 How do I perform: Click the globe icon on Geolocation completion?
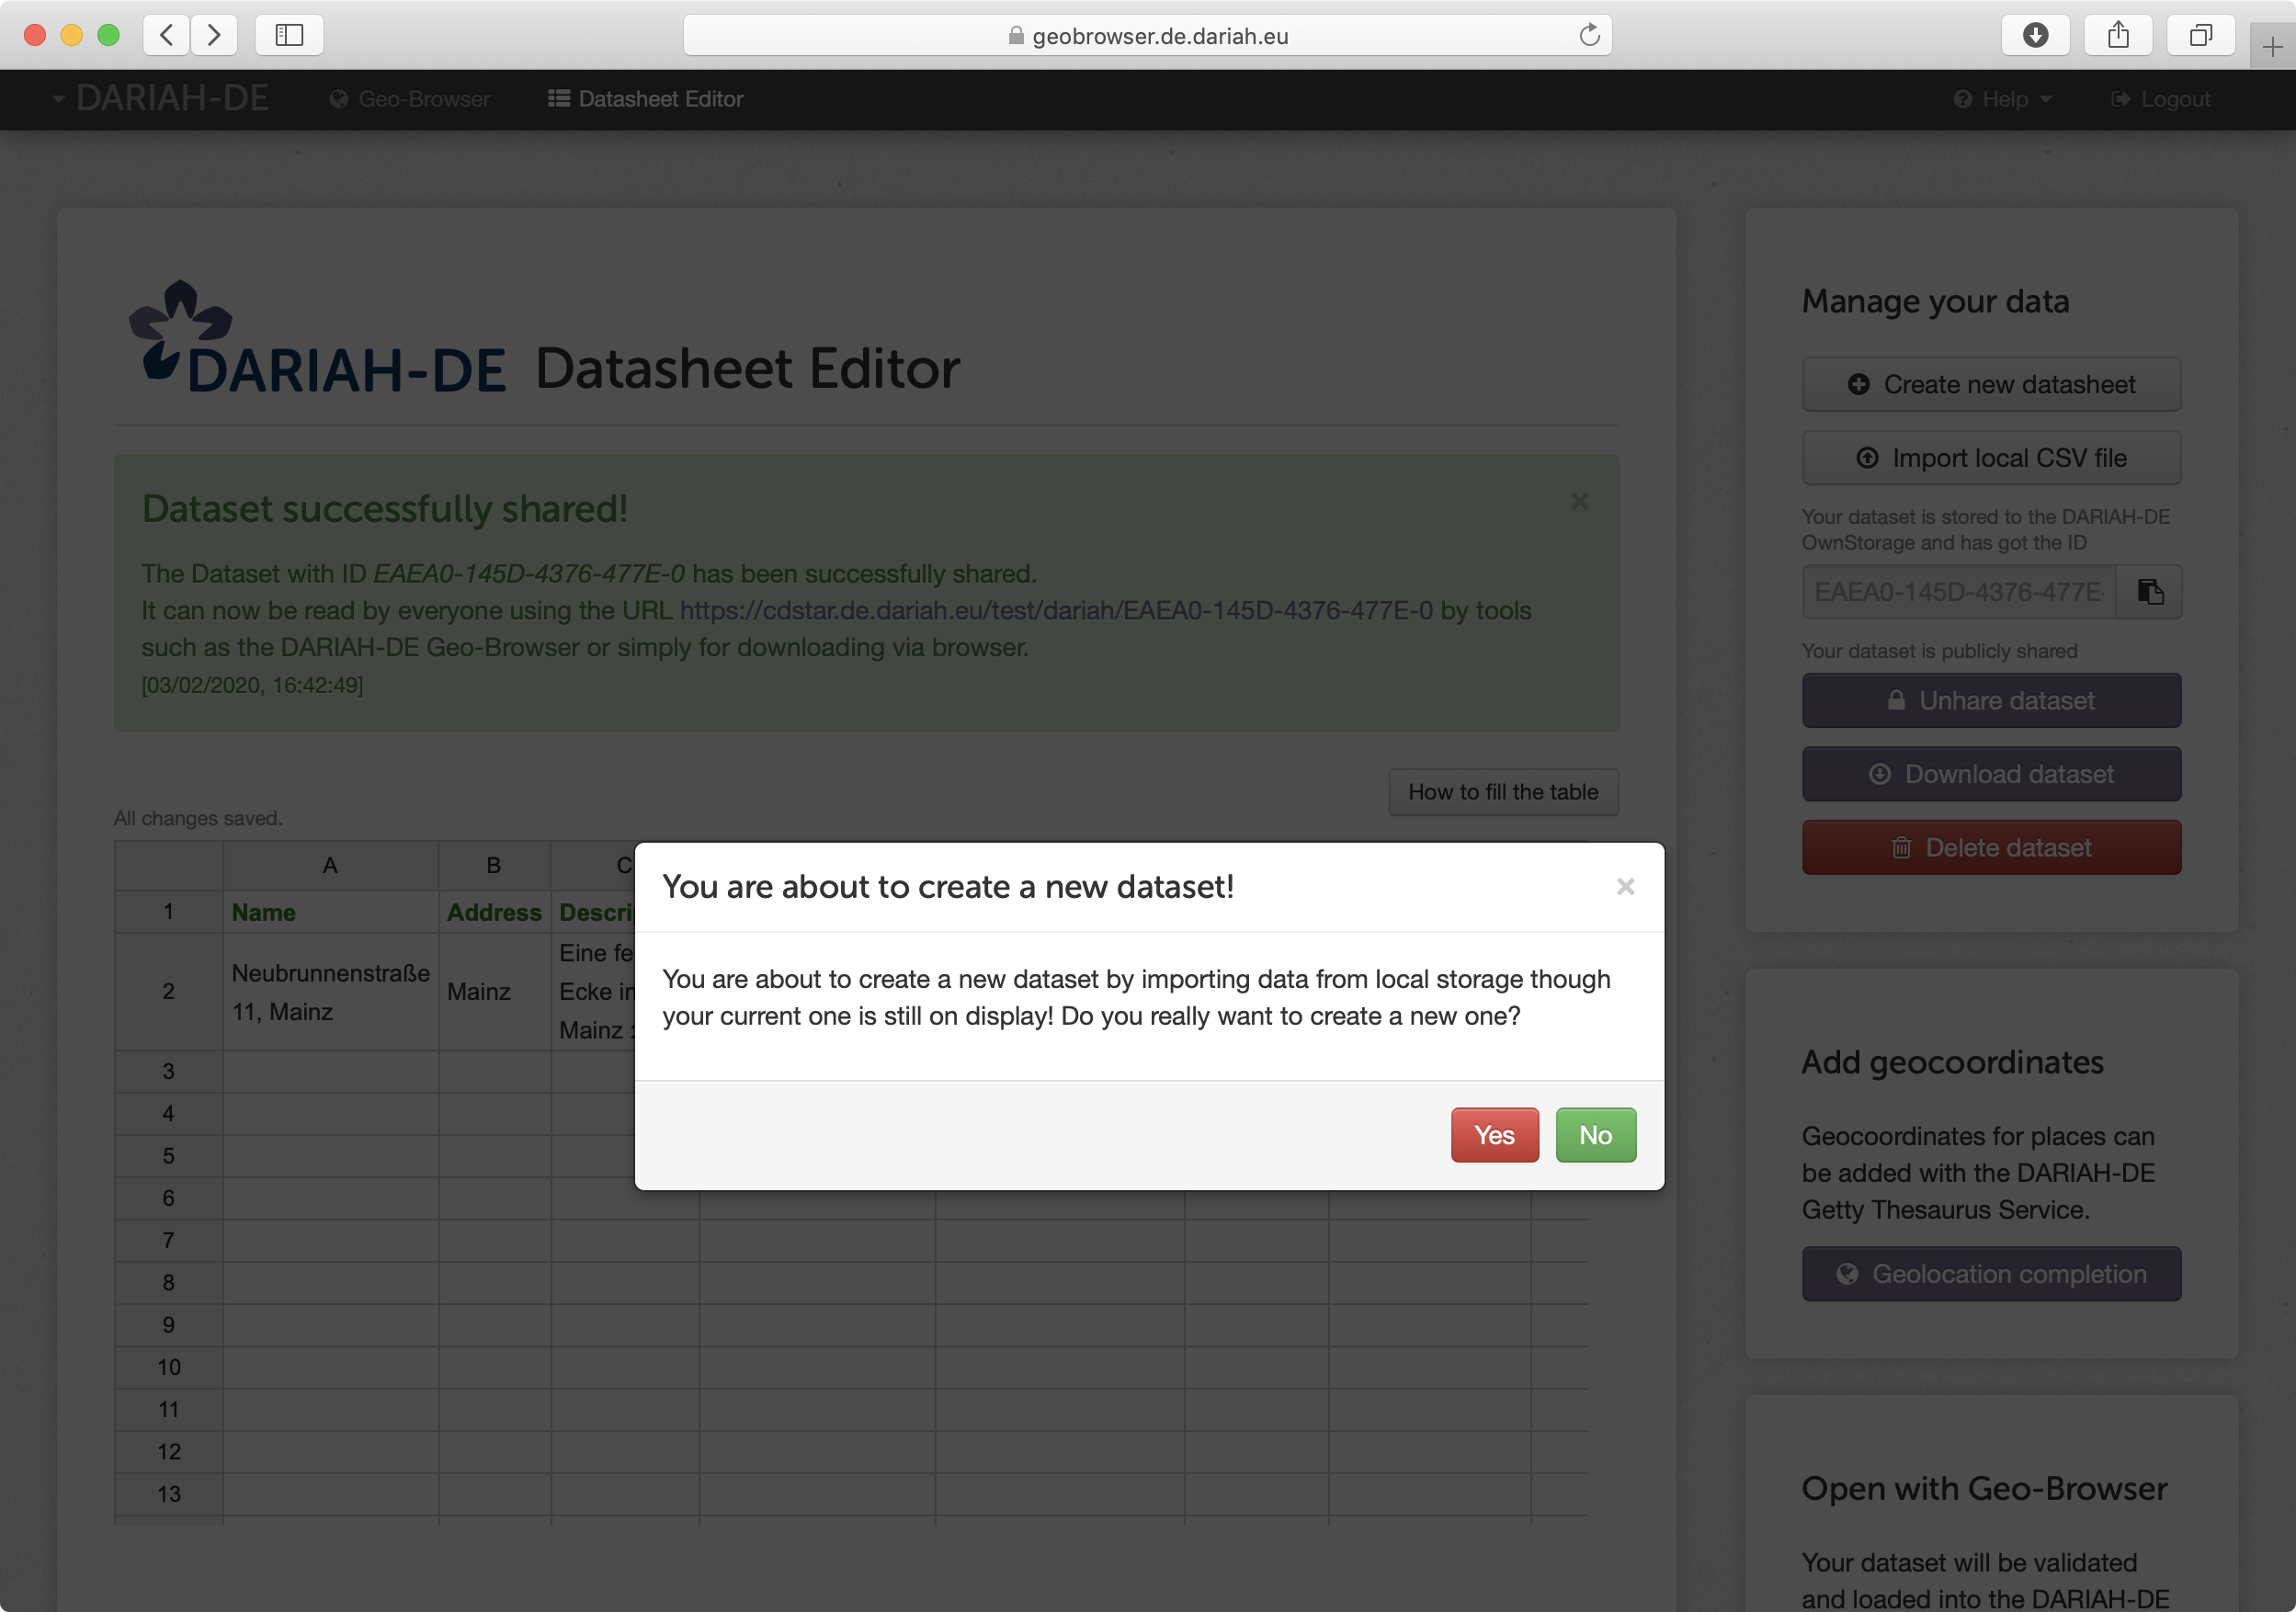point(1847,1274)
